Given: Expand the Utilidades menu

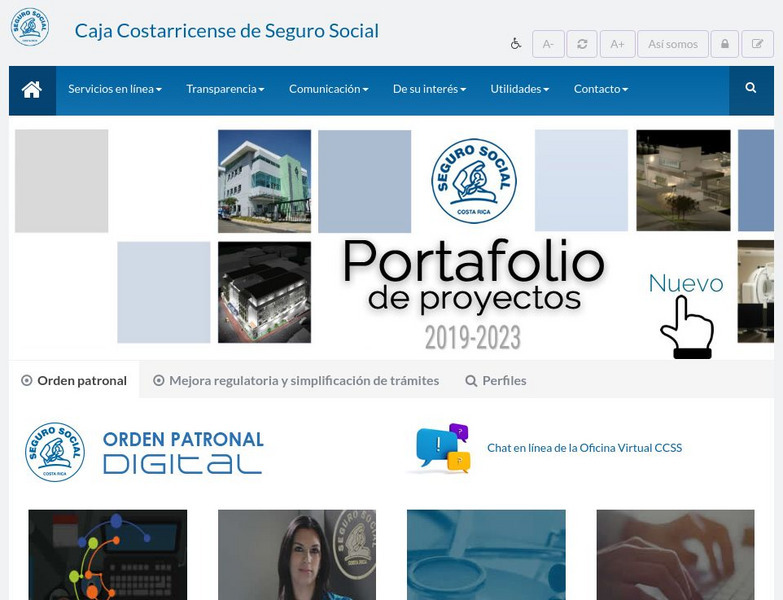Looking at the screenshot, I should [519, 89].
